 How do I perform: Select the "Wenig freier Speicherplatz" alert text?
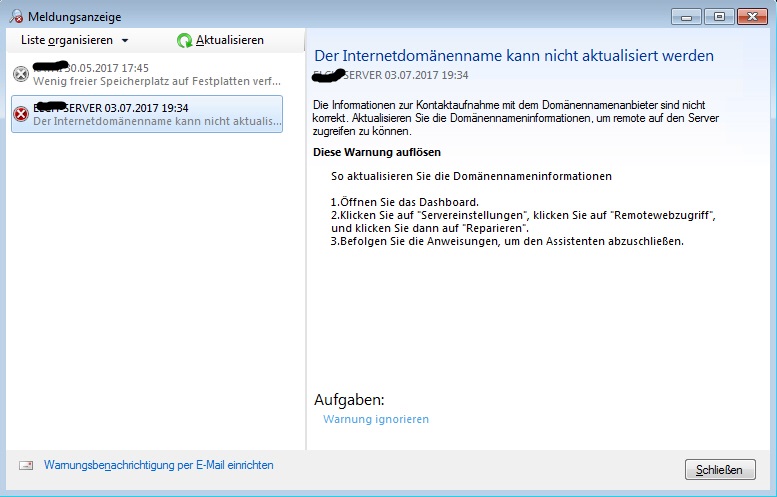coord(158,81)
